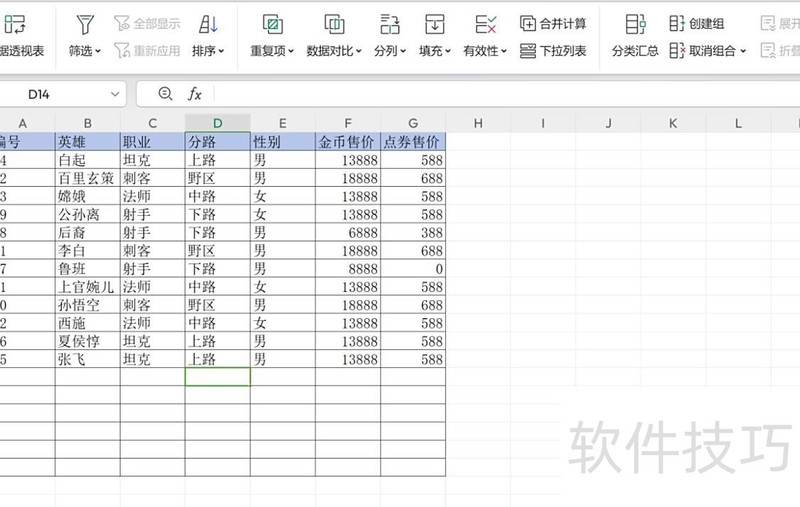Select column K header

click(673, 123)
